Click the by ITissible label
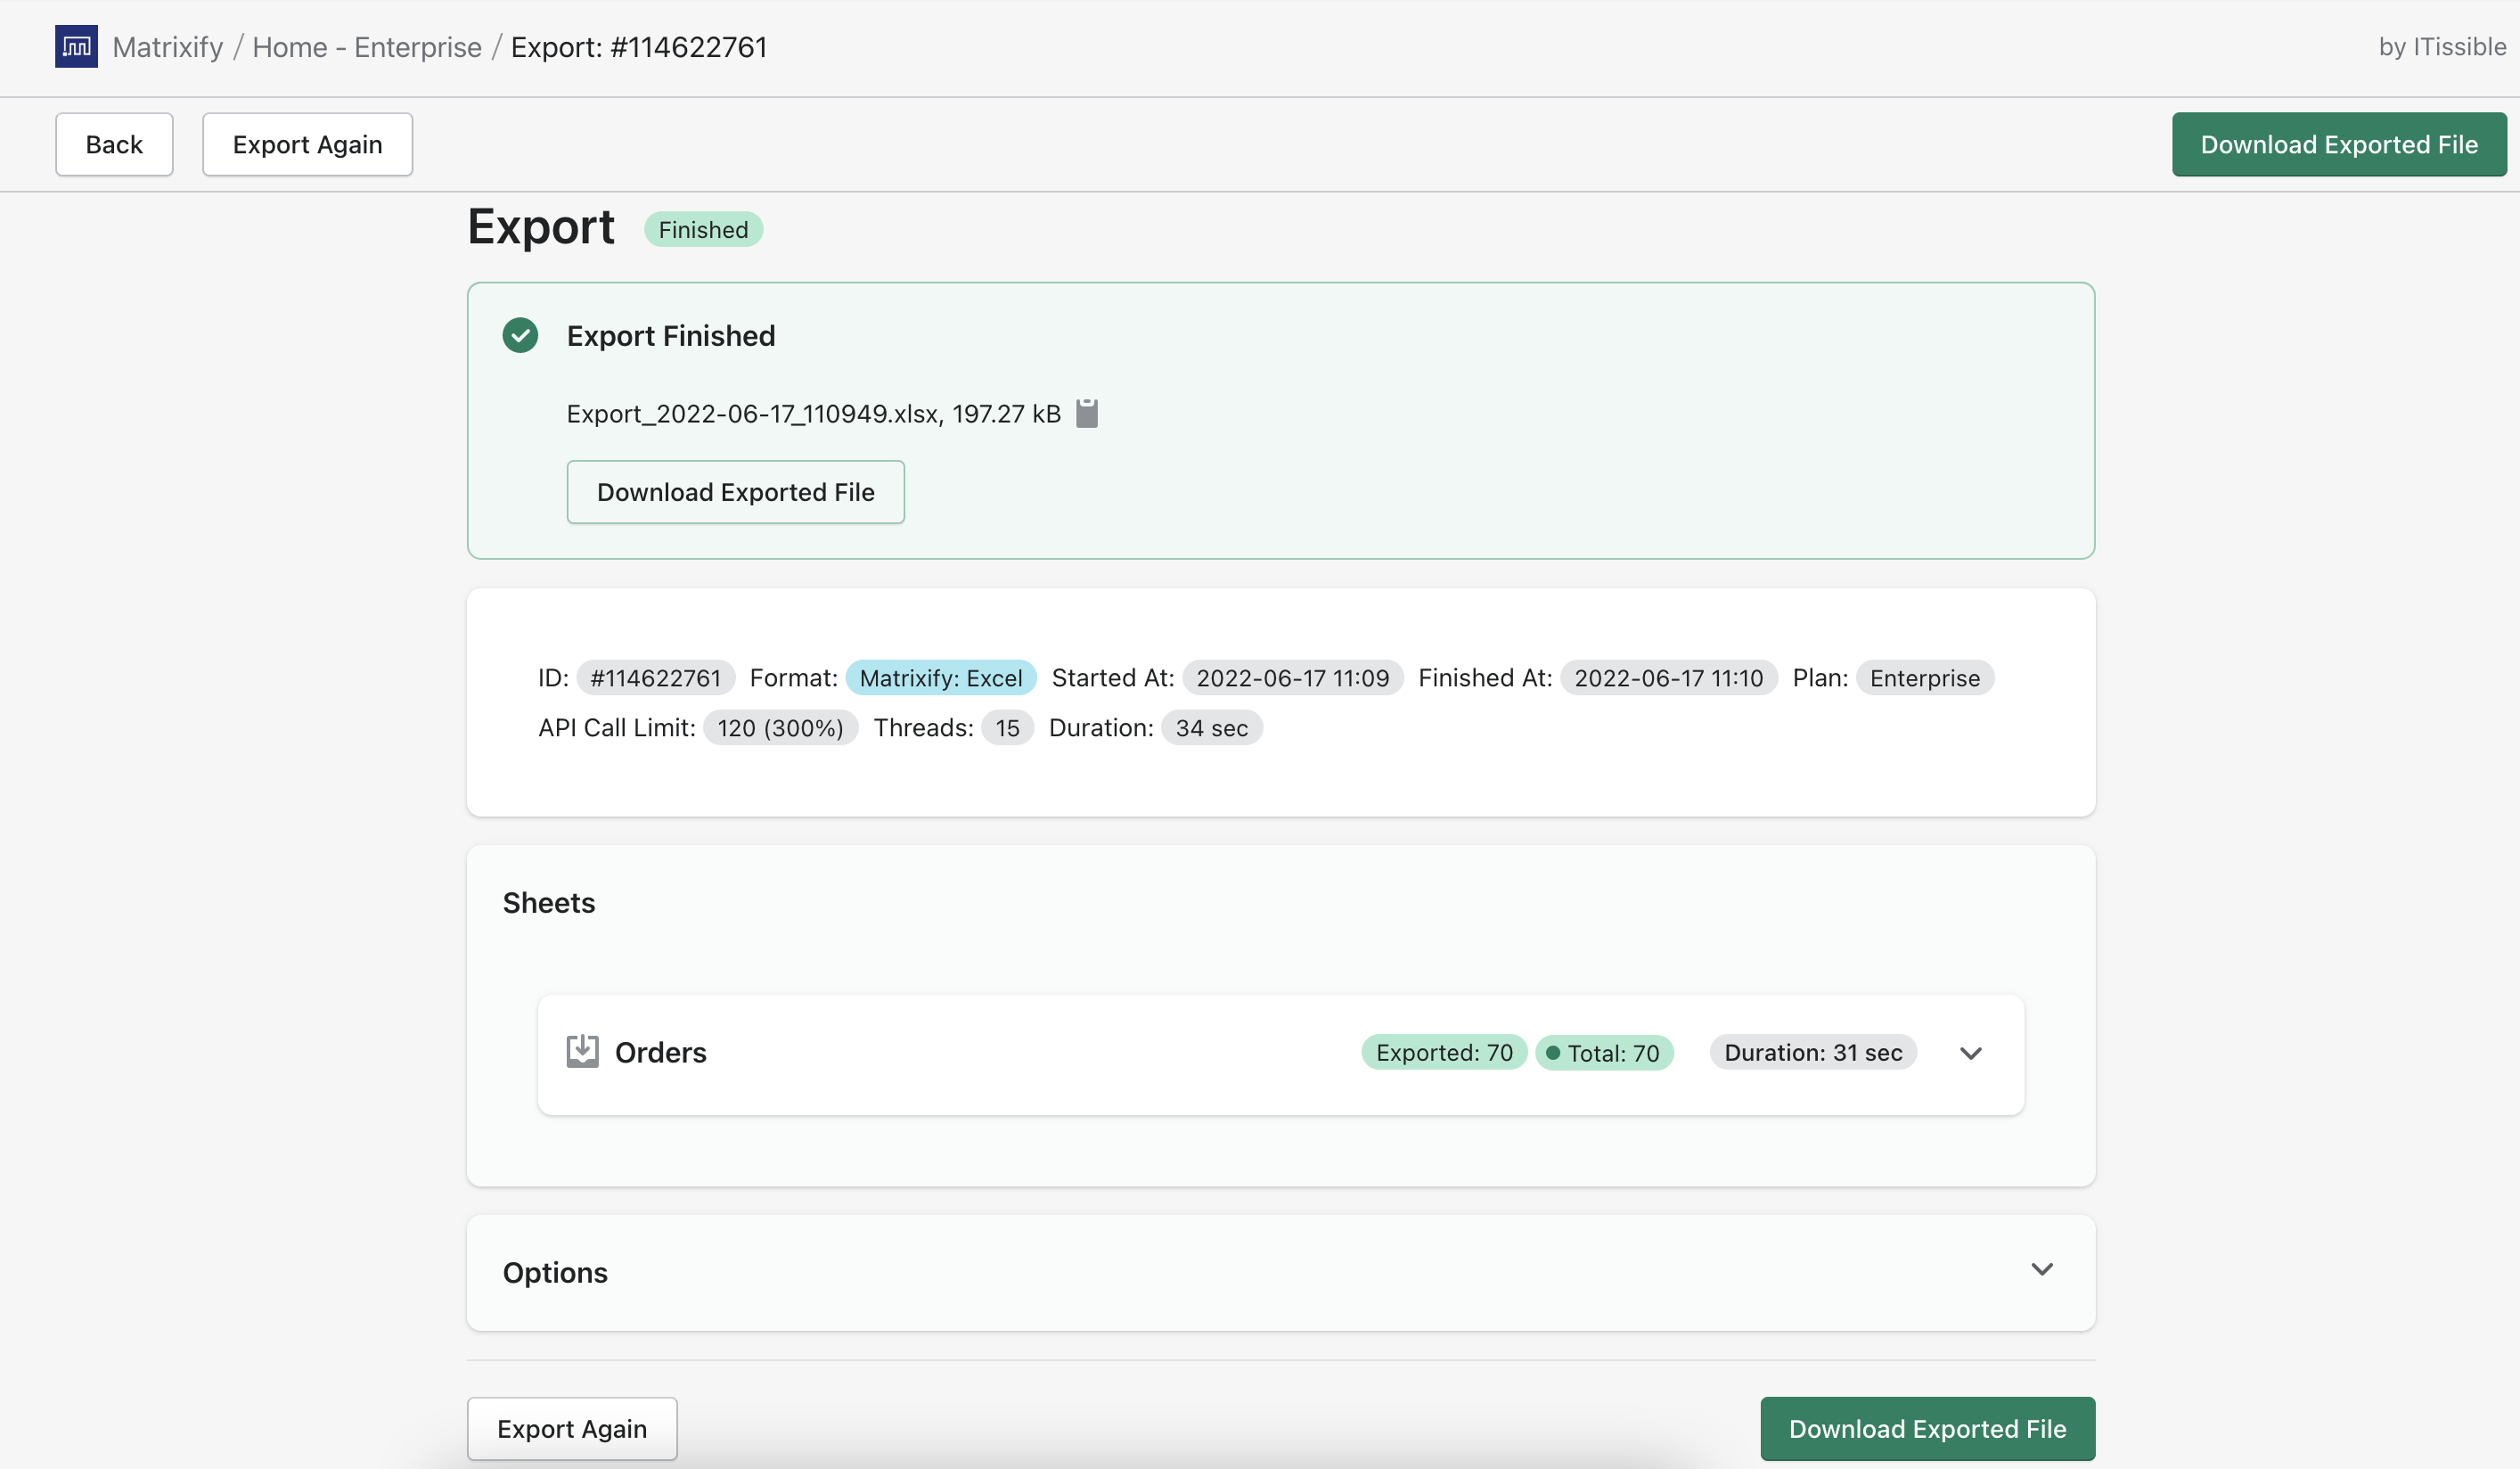Image resolution: width=2520 pixels, height=1469 pixels. [x=2442, y=47]
